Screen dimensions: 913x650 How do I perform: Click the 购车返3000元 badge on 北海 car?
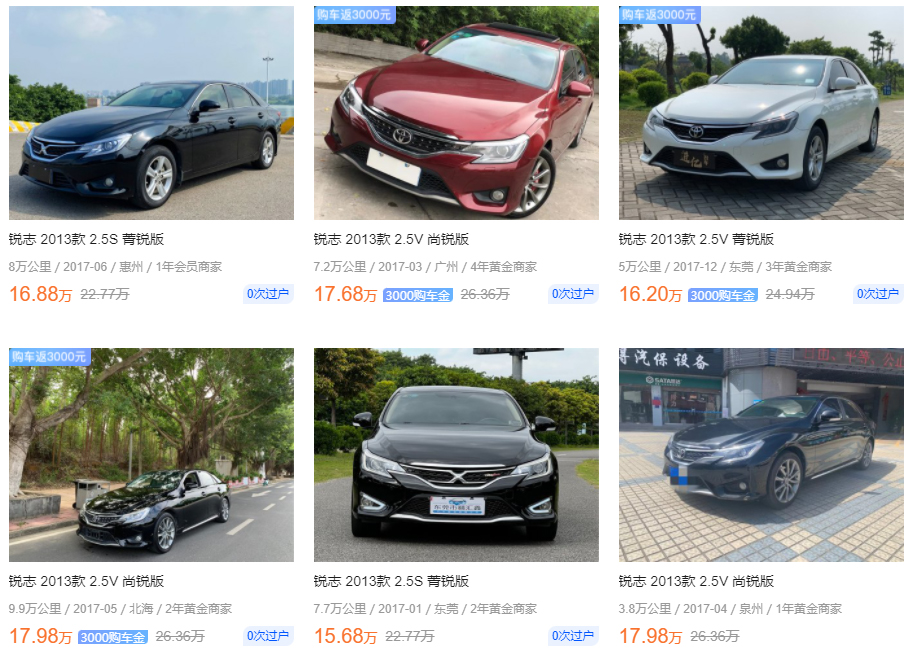(49, 356)
